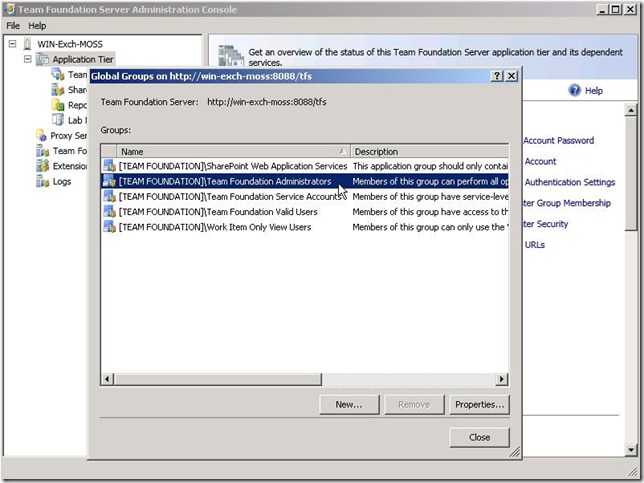This screenshot has width=644, height=483.
Task: Open the Help menu
Action: click(x=37, y=26)
